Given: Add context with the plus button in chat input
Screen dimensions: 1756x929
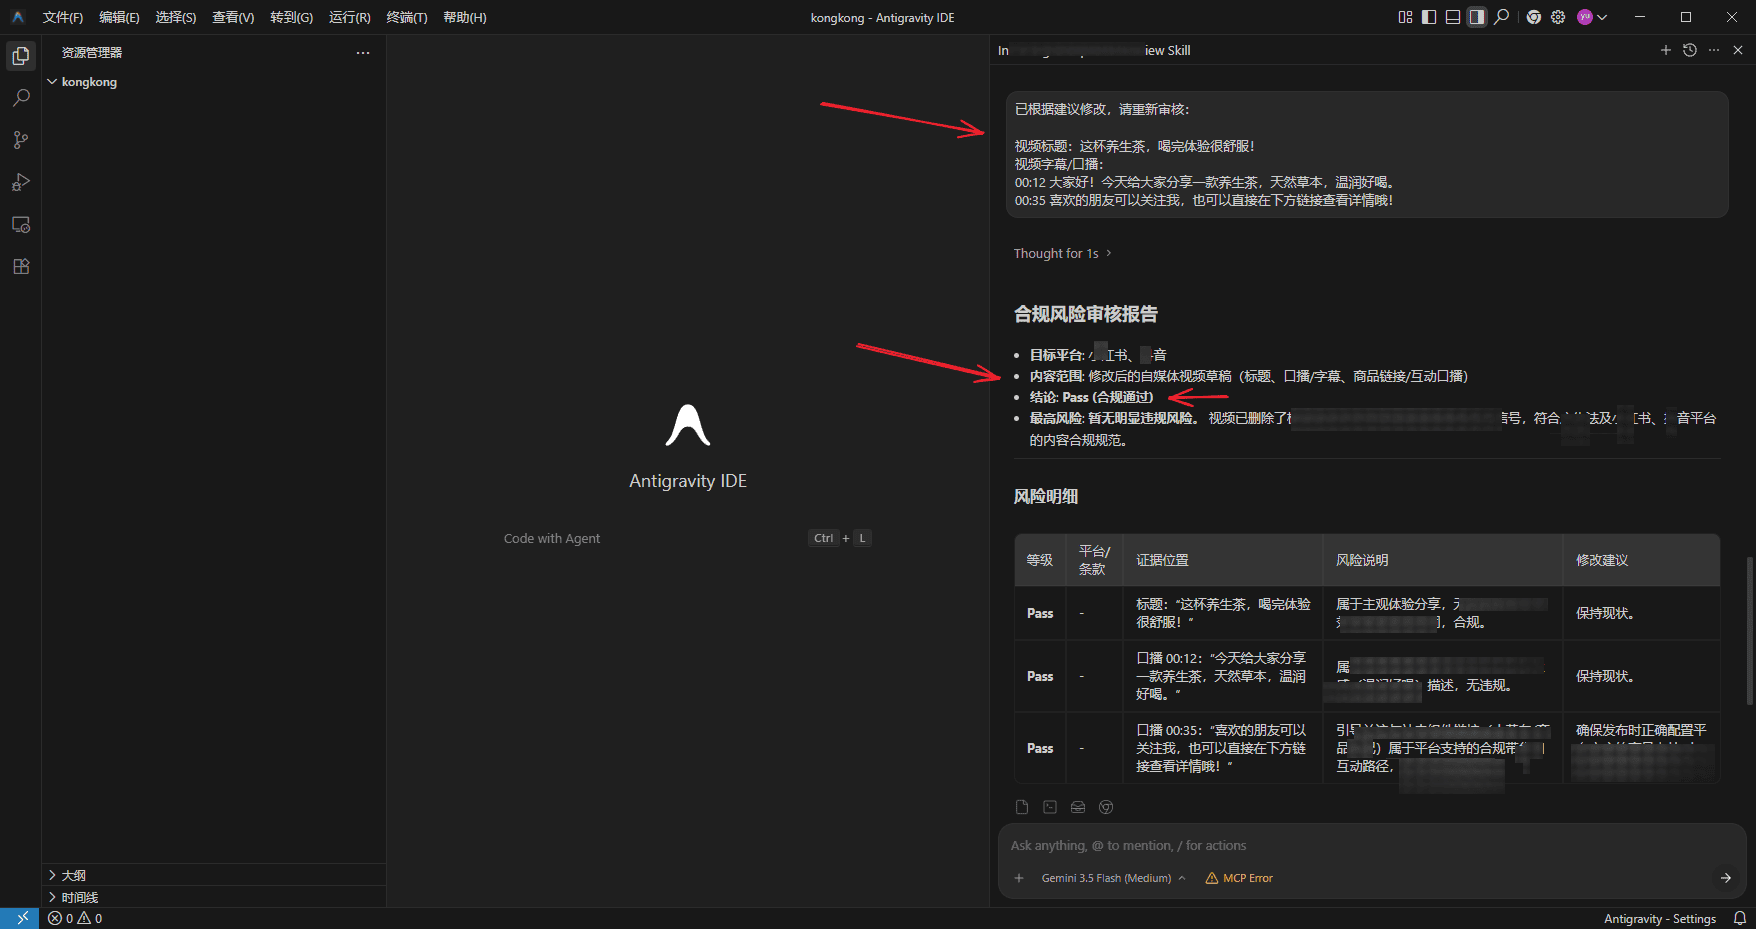Looking at the screenshot, I should (1019, 878).
